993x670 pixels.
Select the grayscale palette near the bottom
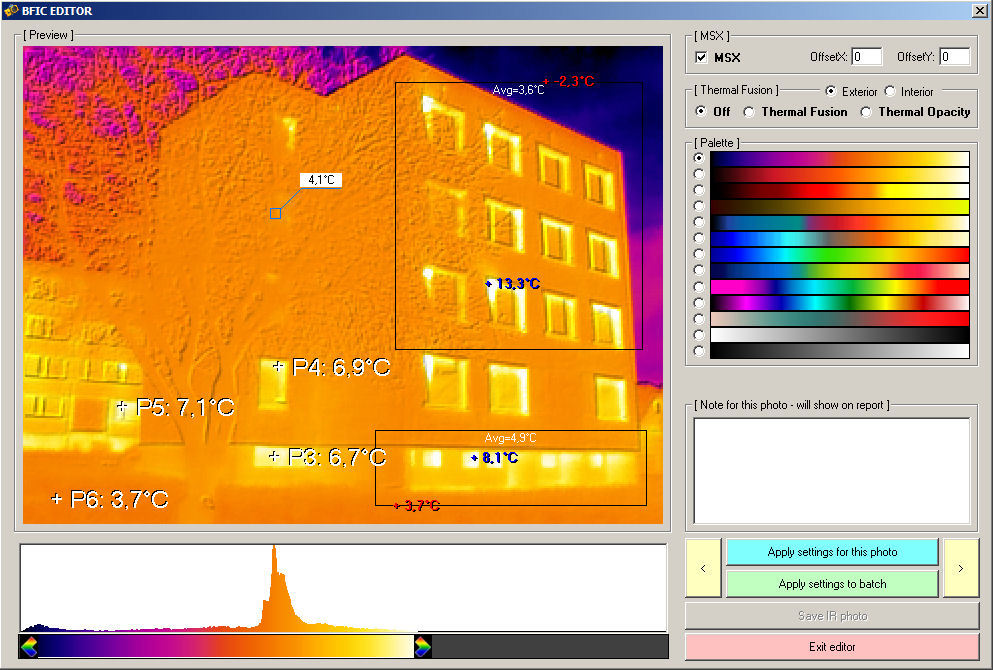click(x=697, y=350)
